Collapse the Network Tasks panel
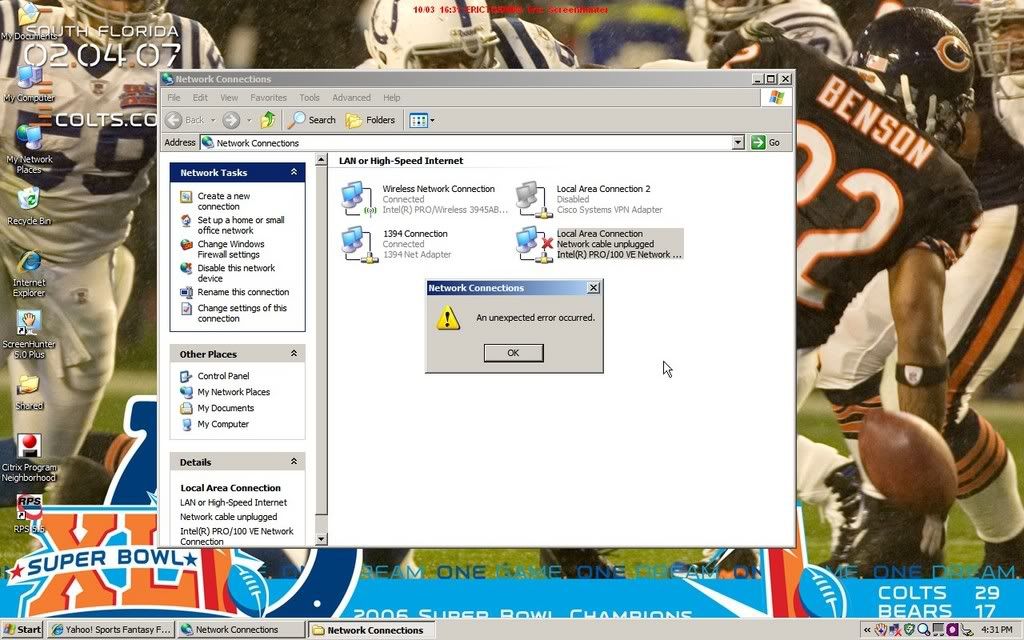Image resolution: width=1024 pixels, height=640 pixels. (x=294, y=172)
